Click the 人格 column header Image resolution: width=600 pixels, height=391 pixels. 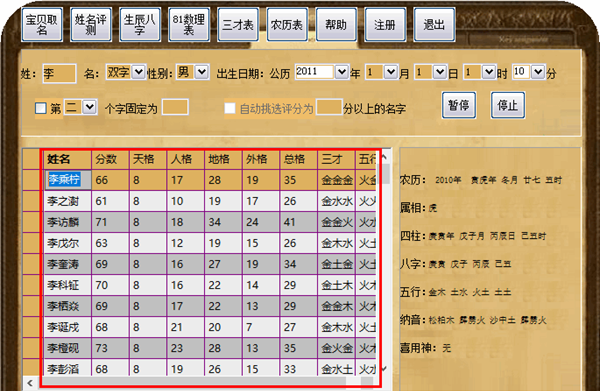(186, 159)
